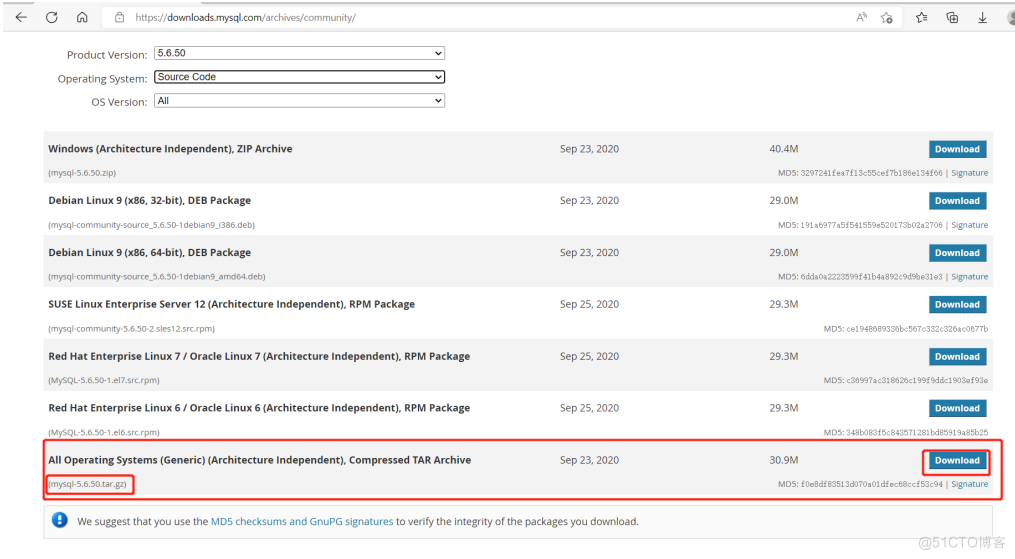
Task: Click the Windows (Architecture Independent), ZIP Archive title
Action: (x=170, y=149)
